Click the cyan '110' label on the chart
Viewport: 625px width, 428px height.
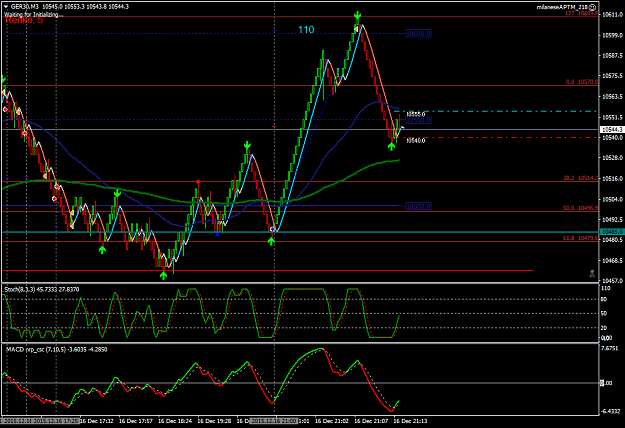pyautogui.click(x=306, y=29)
